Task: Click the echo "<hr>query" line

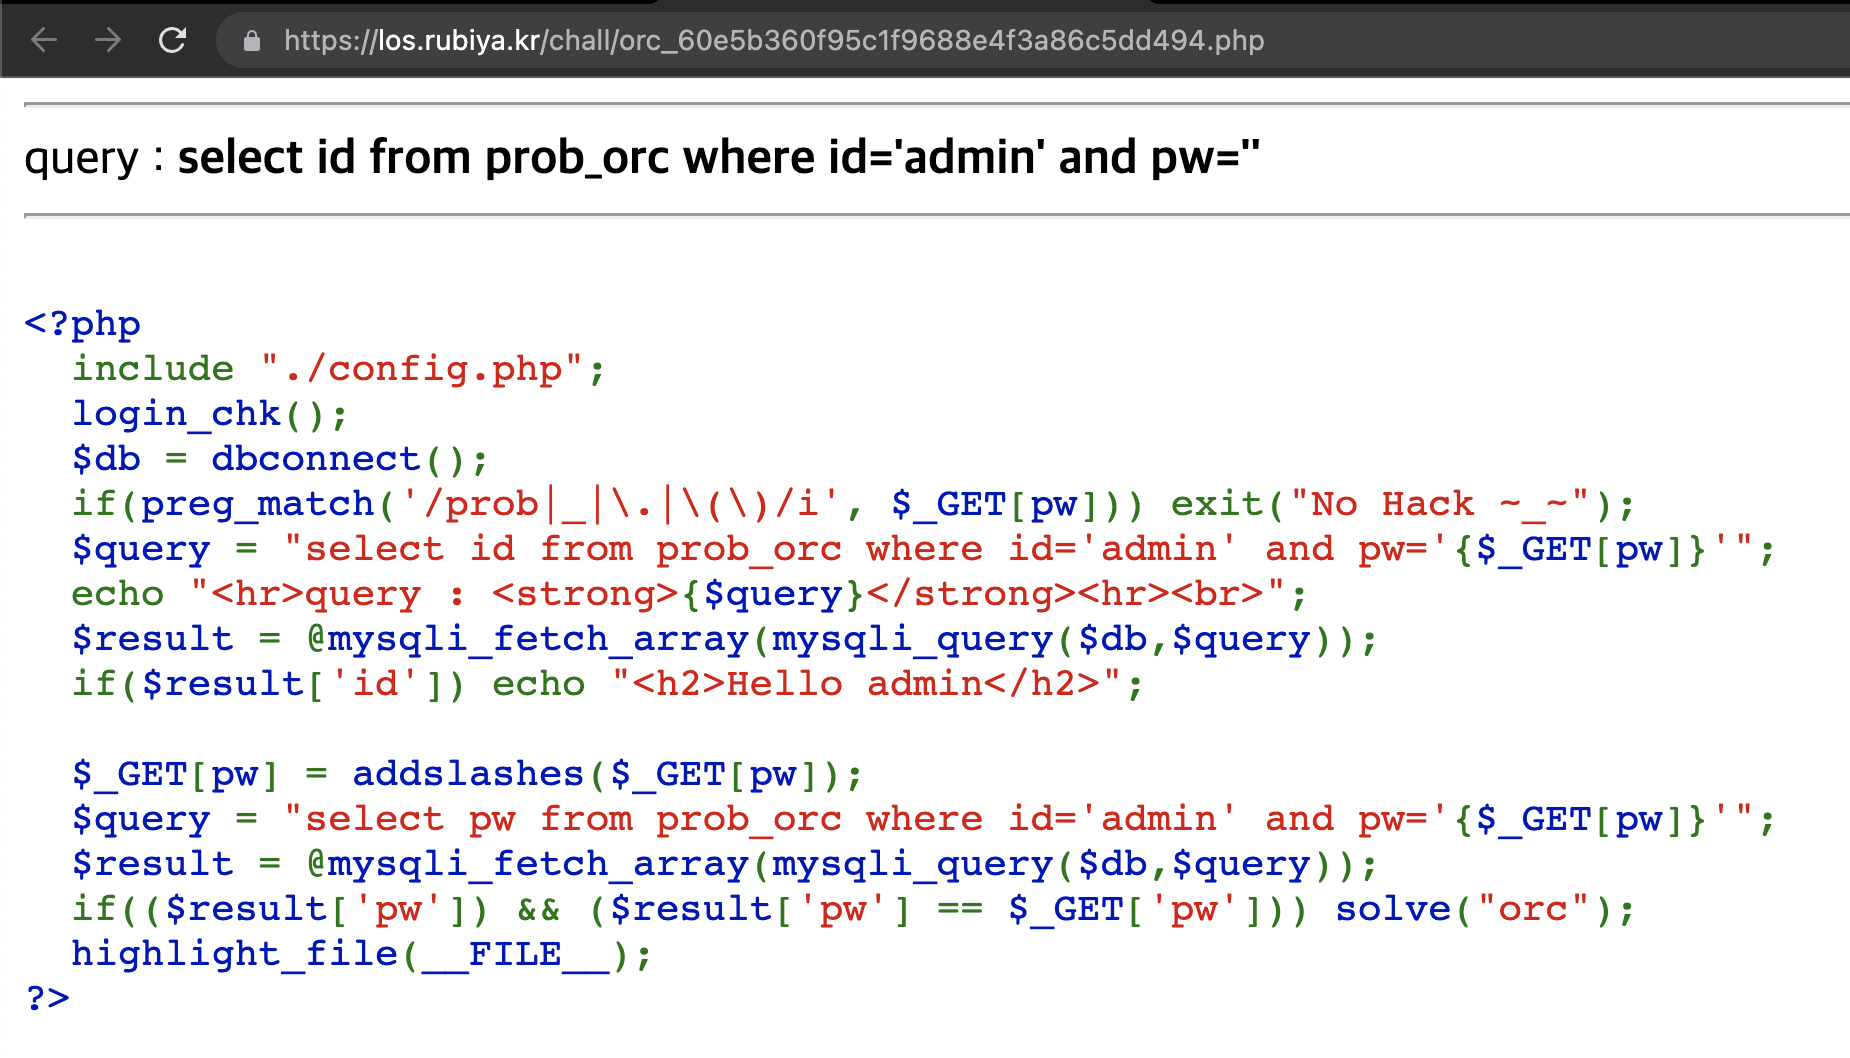Action: coord(689,594)
